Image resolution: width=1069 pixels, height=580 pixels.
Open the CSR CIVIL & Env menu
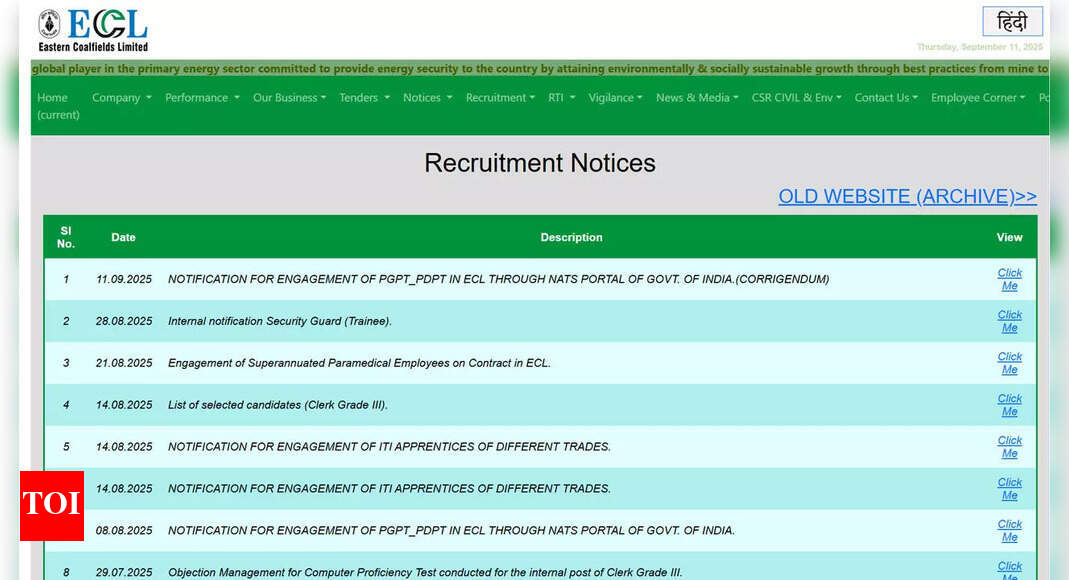pos(796,97)
